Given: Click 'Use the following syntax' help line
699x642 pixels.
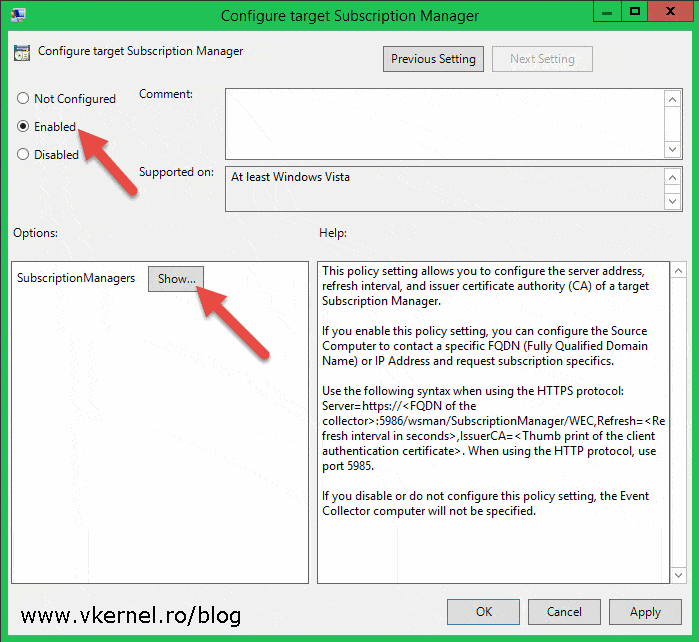Looking at the screenshot, I should 473,391.
